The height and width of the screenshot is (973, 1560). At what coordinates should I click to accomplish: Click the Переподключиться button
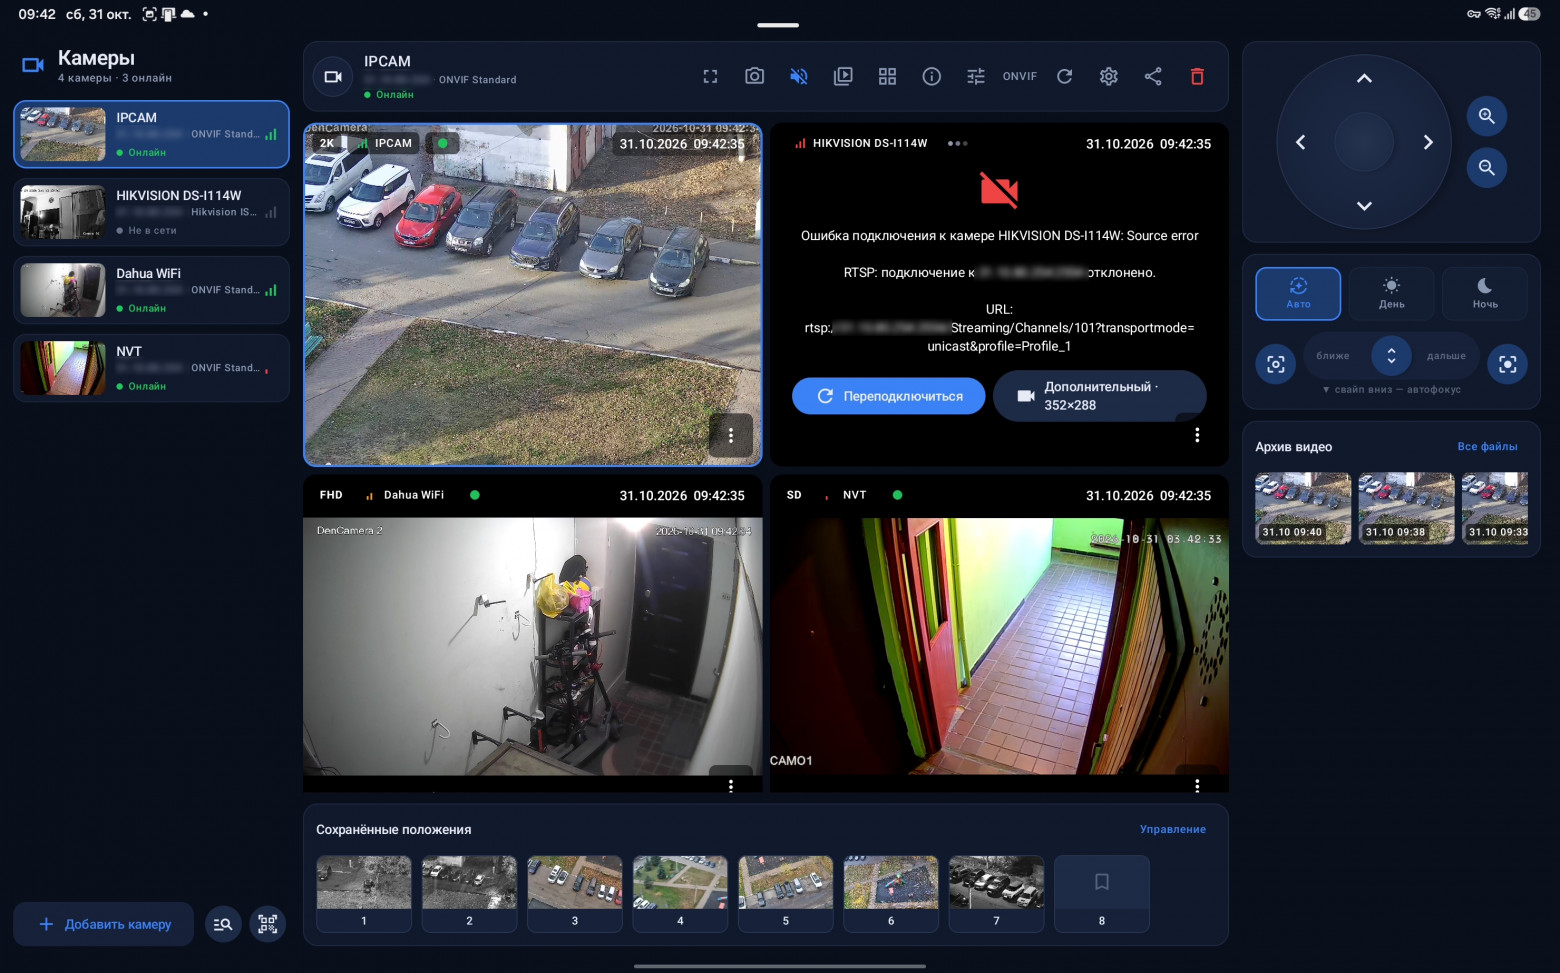[x=888, y=396]
